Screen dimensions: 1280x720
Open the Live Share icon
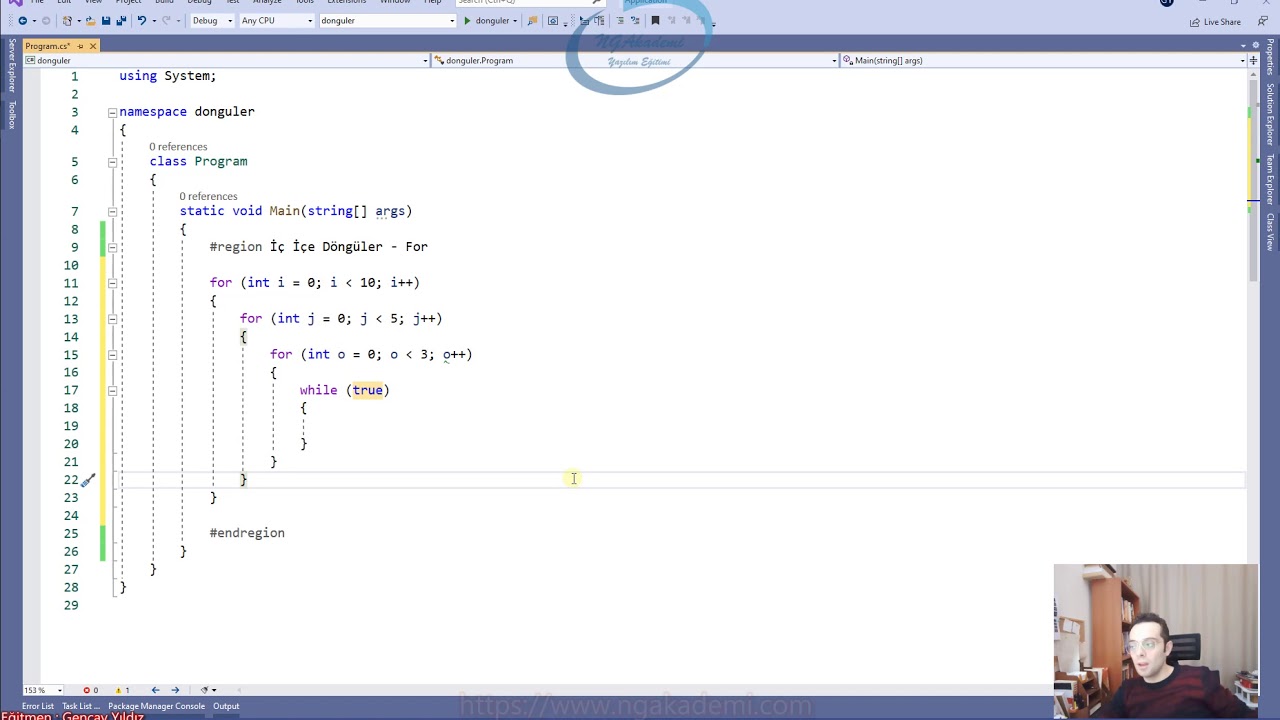coord(1195,22)
